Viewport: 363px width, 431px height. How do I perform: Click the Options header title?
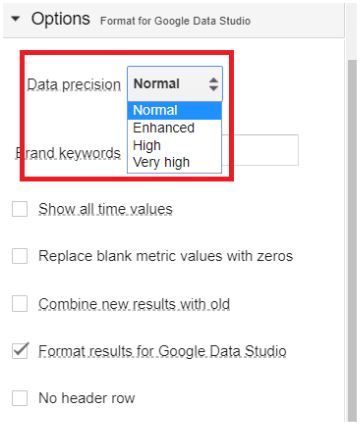(61, 19)
